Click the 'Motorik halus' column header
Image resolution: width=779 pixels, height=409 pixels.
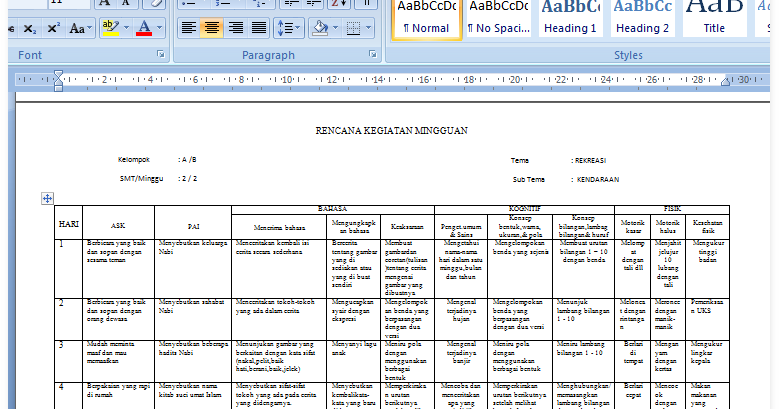point(668,227)
